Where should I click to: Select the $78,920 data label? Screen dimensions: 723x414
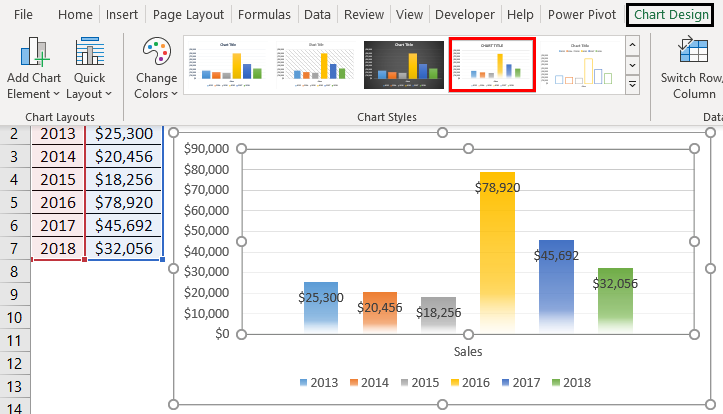(x=498, y=188)
